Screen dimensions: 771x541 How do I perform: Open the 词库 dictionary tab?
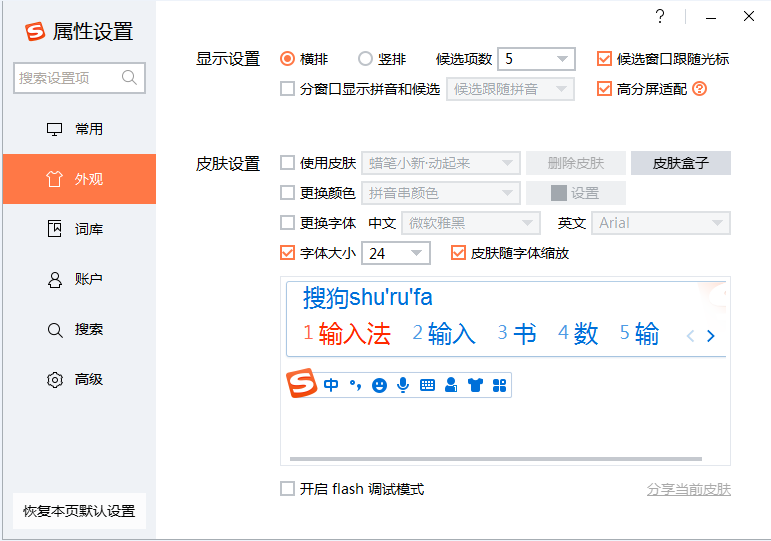click(79, 229)
